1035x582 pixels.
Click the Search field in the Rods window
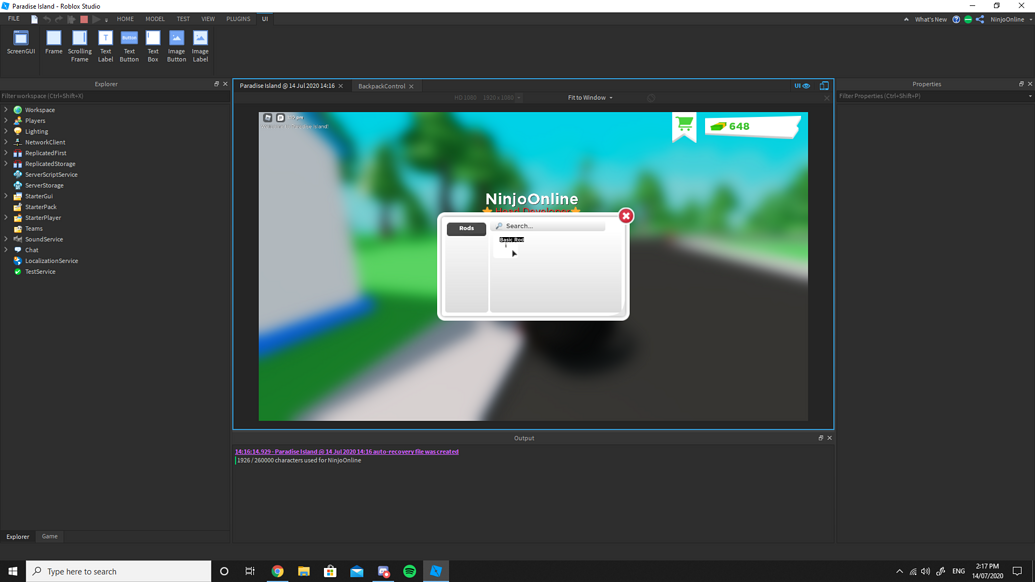click(550, 226)
